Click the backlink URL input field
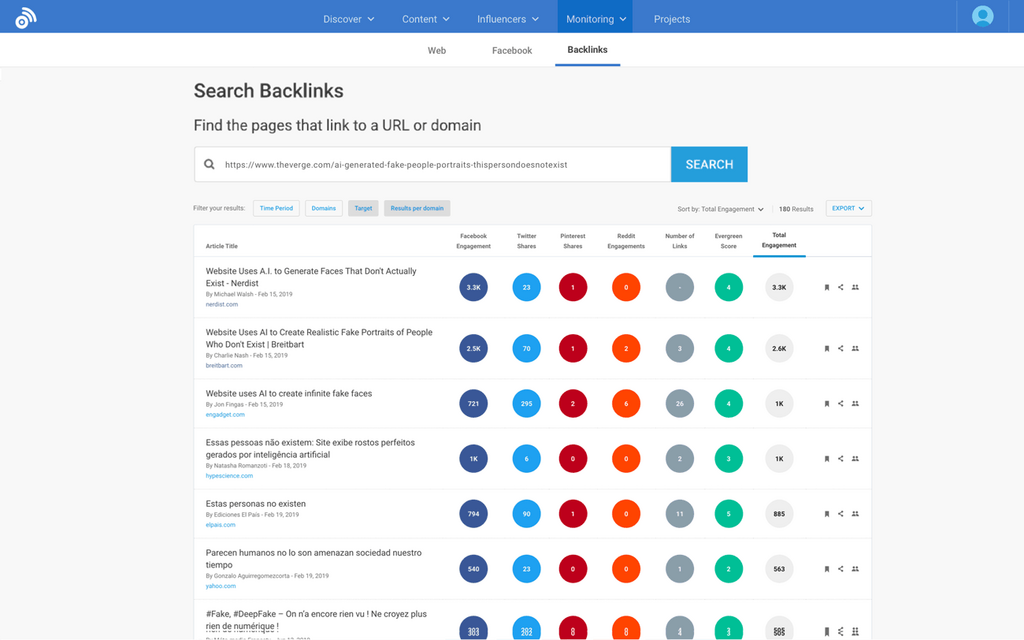The height and width of the screenshot is (640, 1024). coord(440,165)
